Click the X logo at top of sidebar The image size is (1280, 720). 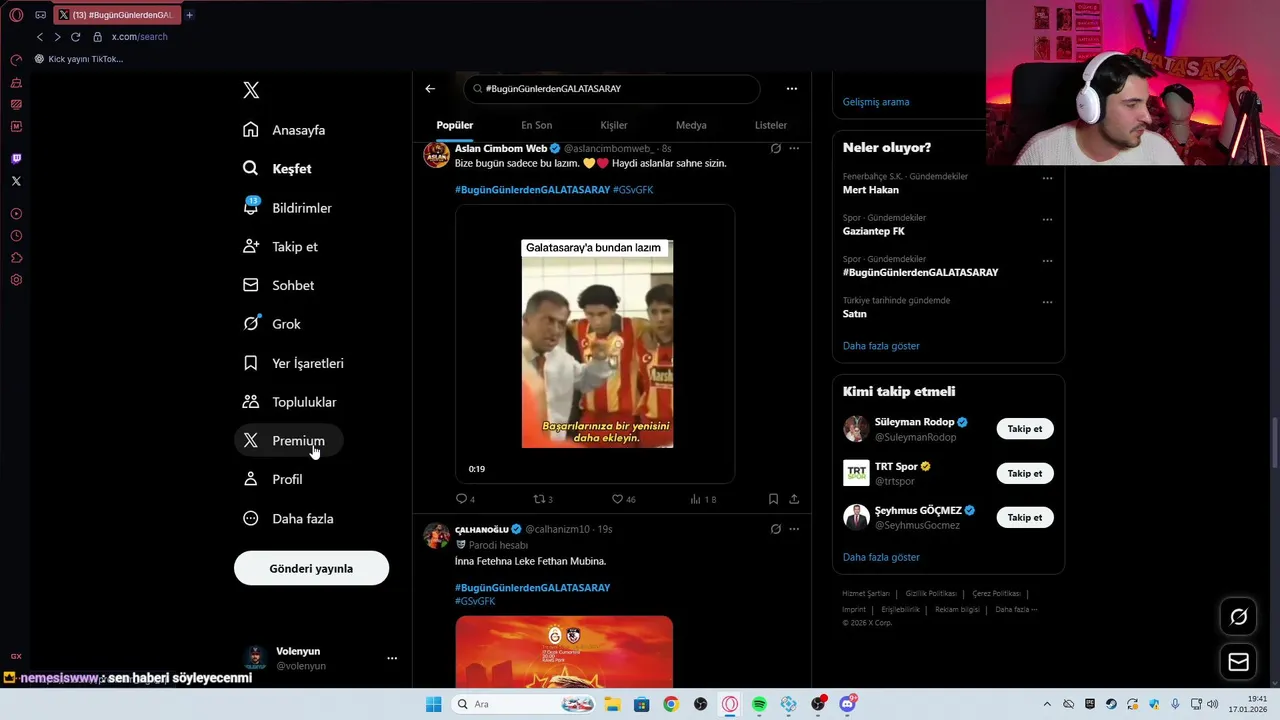pos(251,90)
